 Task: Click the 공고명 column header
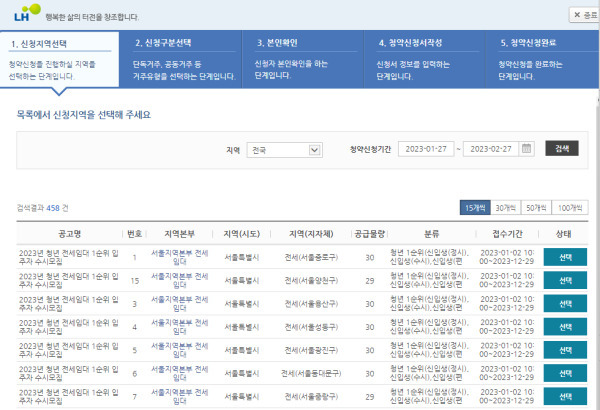tap(69, 234)
